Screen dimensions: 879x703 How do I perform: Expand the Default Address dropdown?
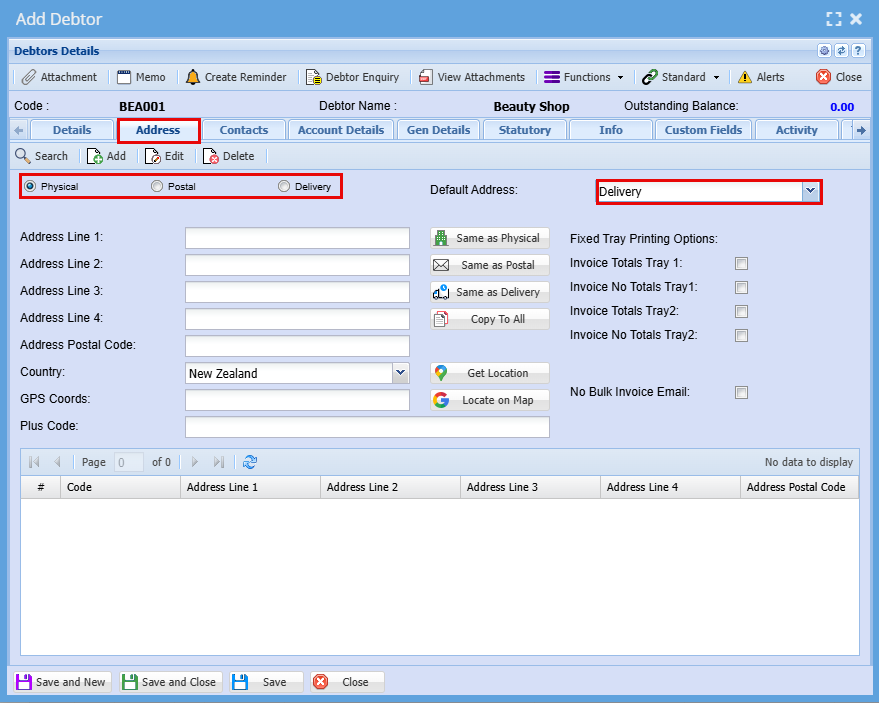pyautogui.click(x=810, y=191)
